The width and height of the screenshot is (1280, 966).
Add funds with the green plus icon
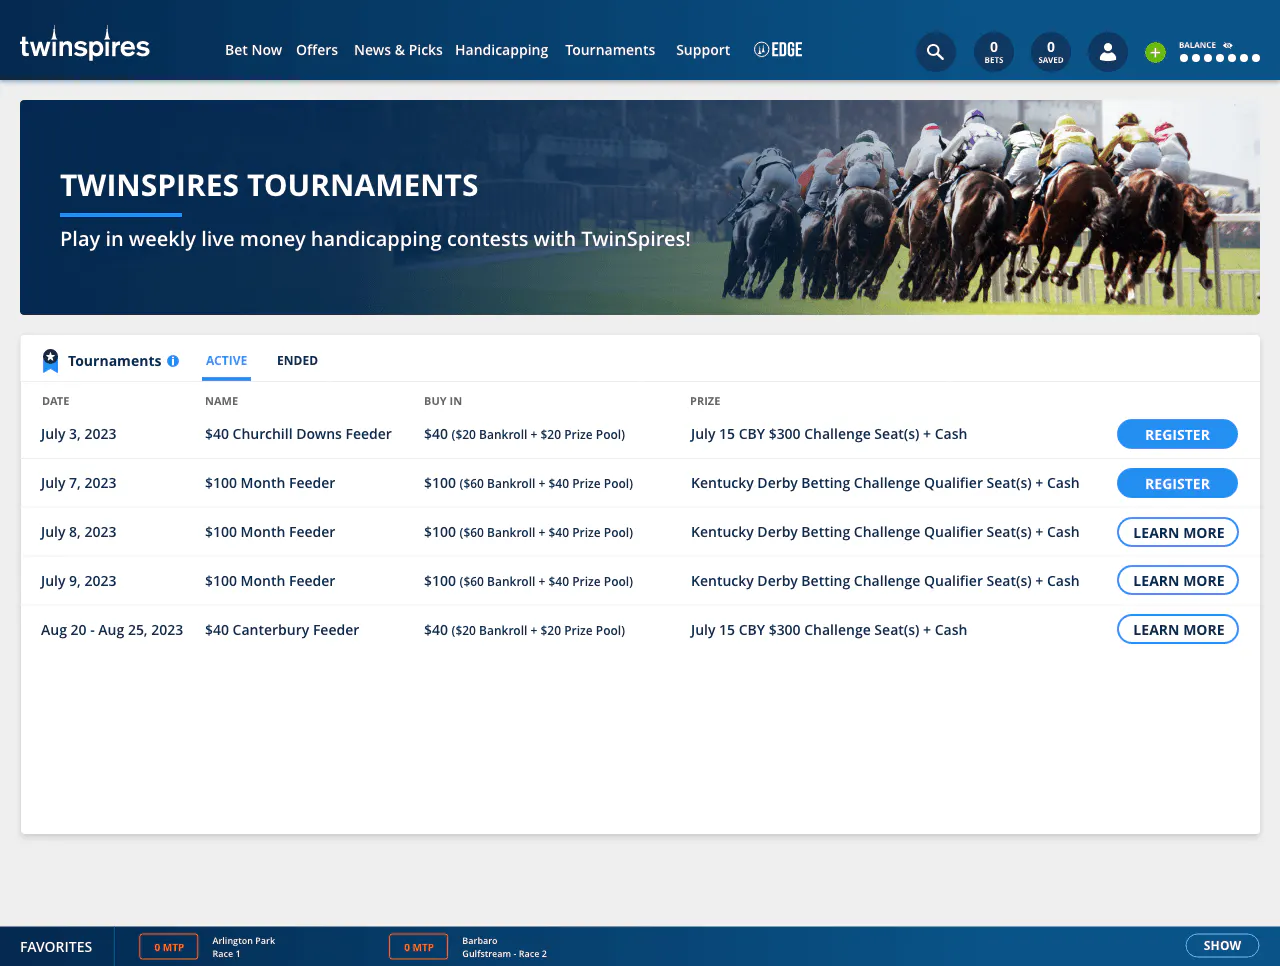(1155, 53)
